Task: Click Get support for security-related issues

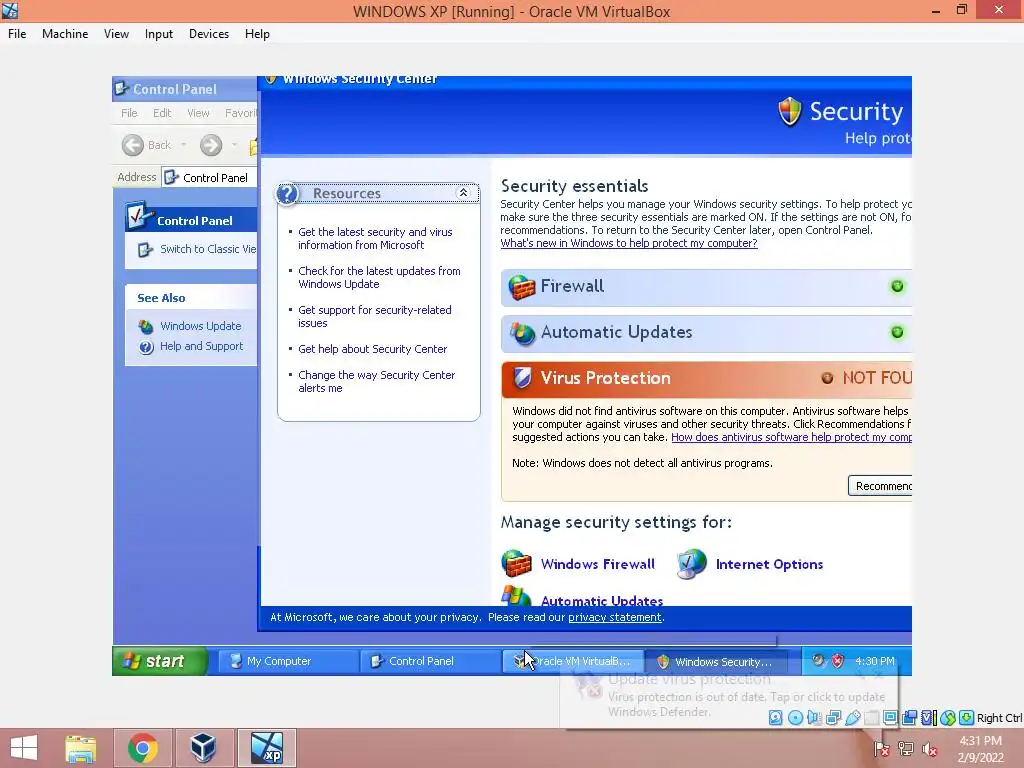Action: [374, 317]
